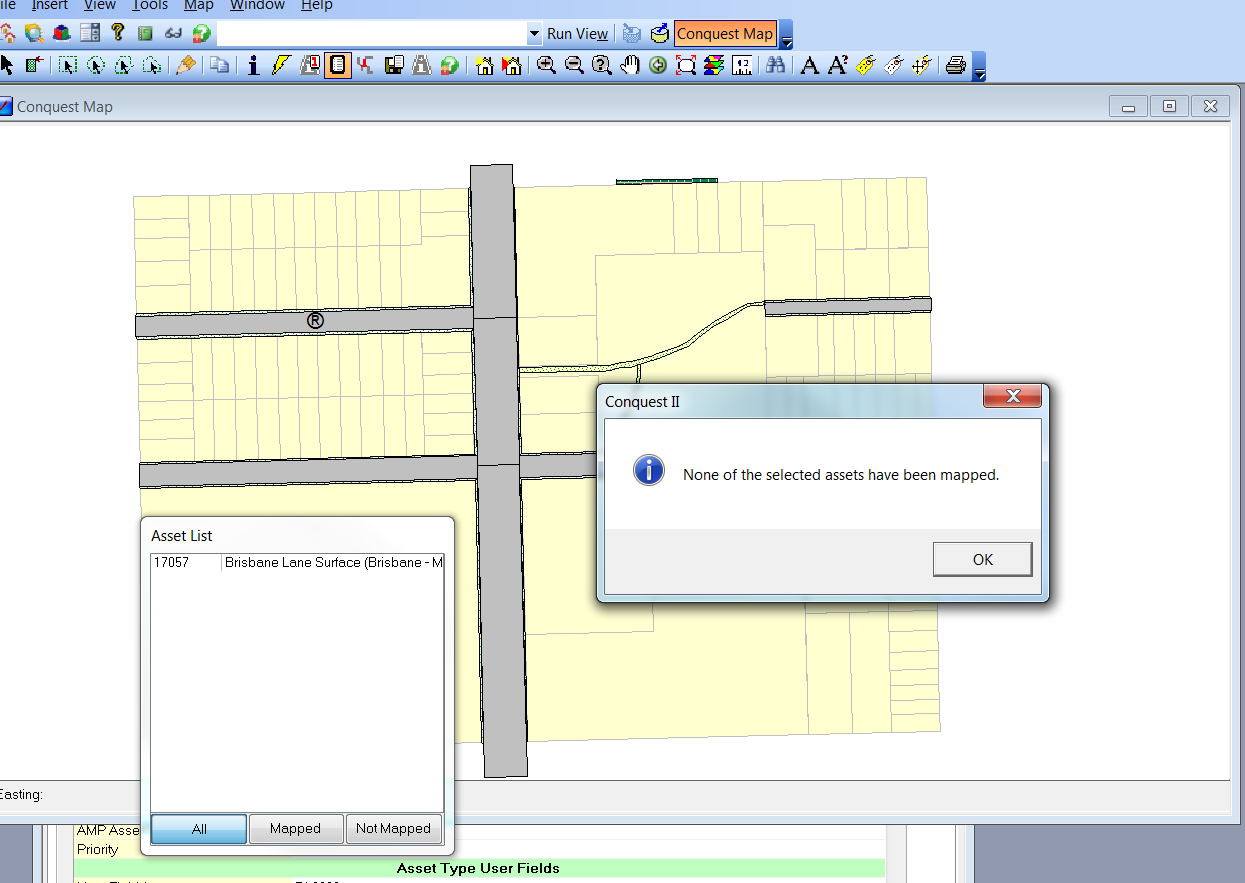Maximize the Conquest Map child window

[1169, 106]
